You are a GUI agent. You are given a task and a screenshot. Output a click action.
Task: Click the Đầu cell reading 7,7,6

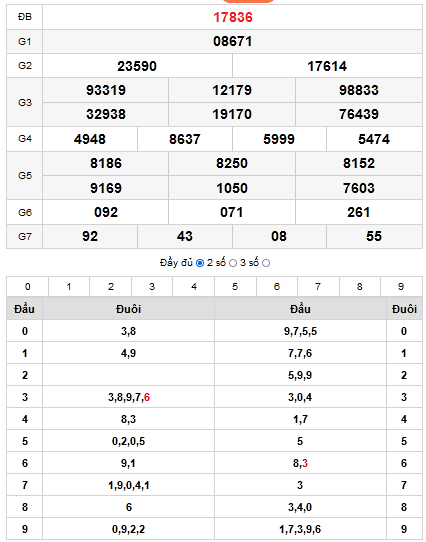coord(300,353)
